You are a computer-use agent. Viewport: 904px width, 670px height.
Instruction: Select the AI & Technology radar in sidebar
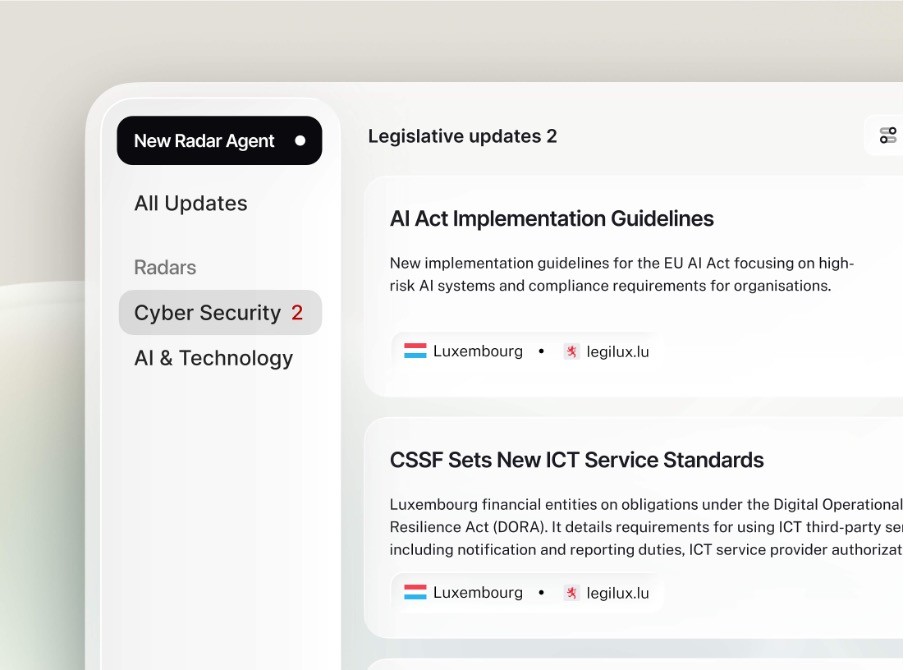point(213,357)
